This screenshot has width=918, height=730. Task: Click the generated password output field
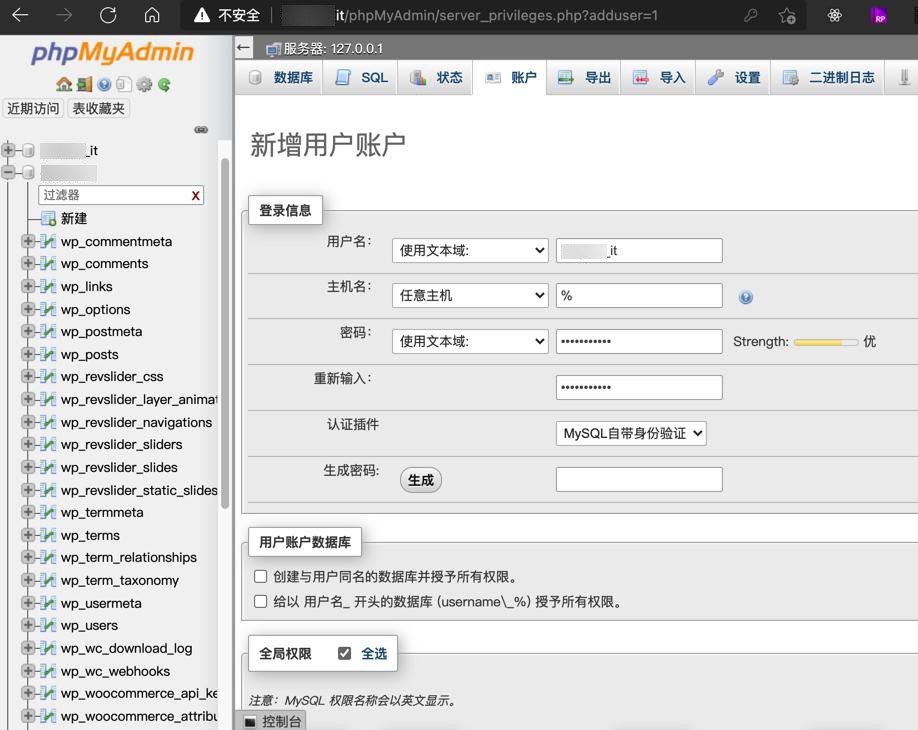click(x=639, y=479)
